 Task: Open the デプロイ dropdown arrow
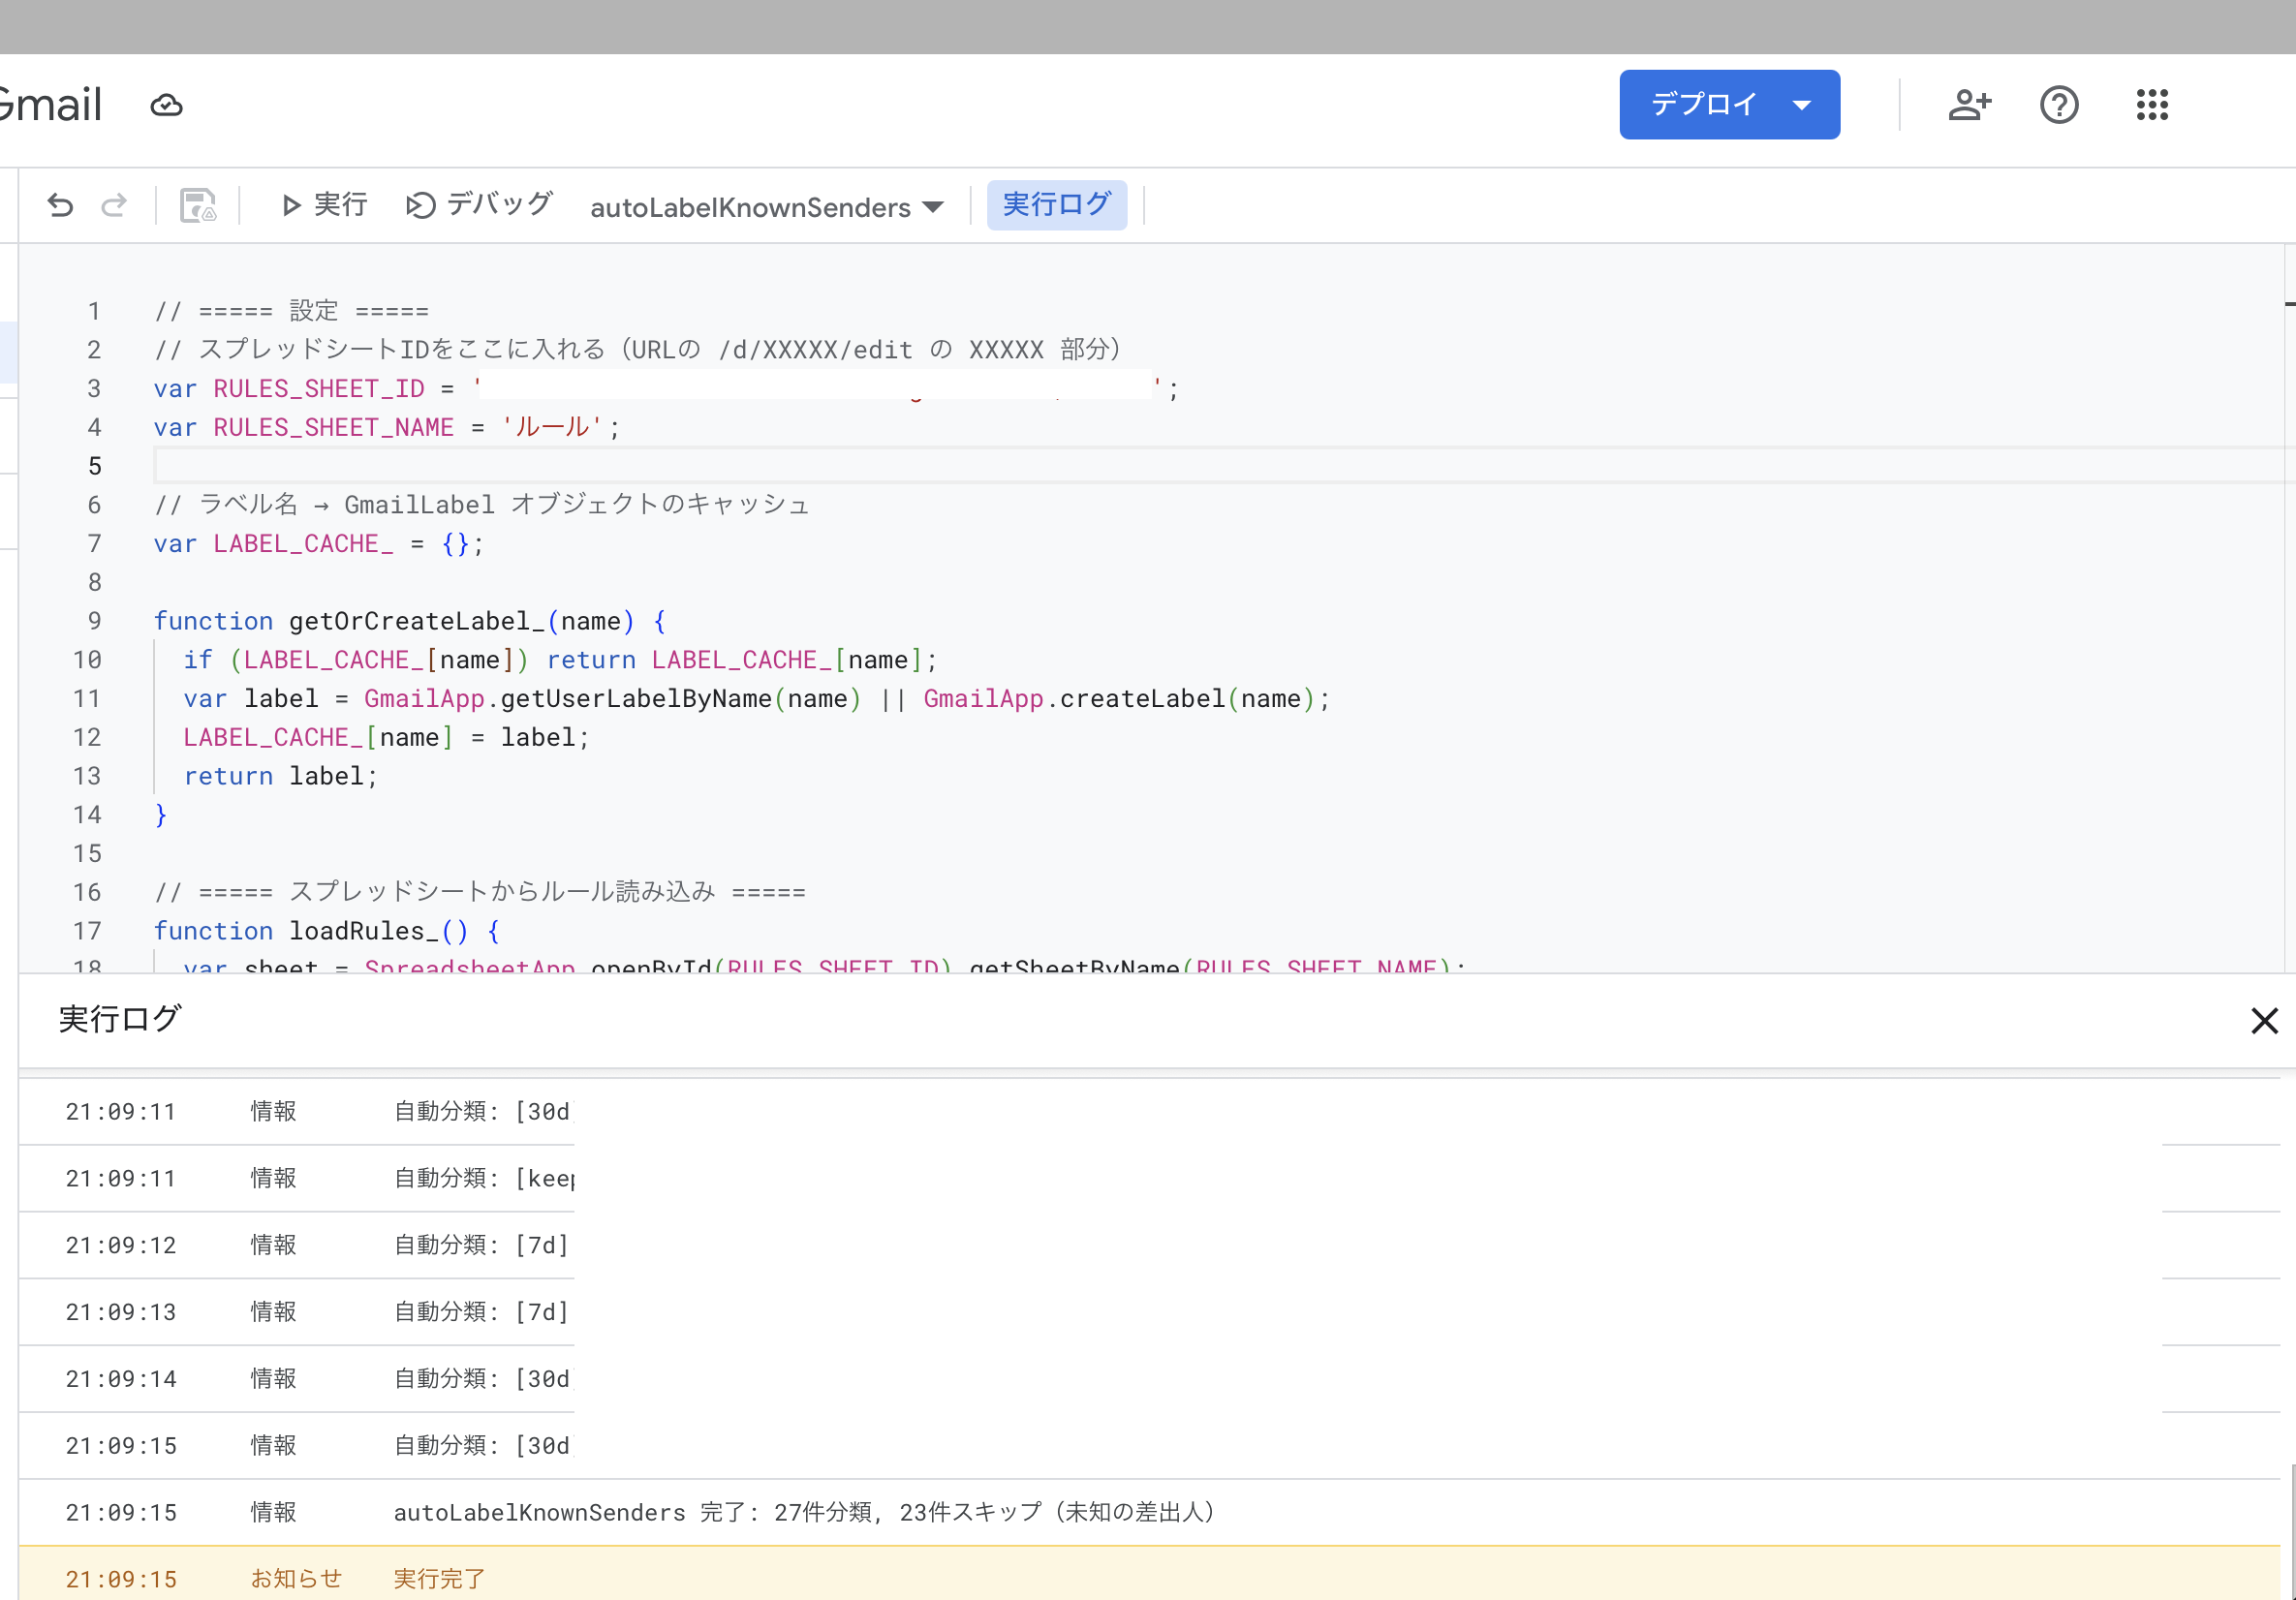(1802, 104)
